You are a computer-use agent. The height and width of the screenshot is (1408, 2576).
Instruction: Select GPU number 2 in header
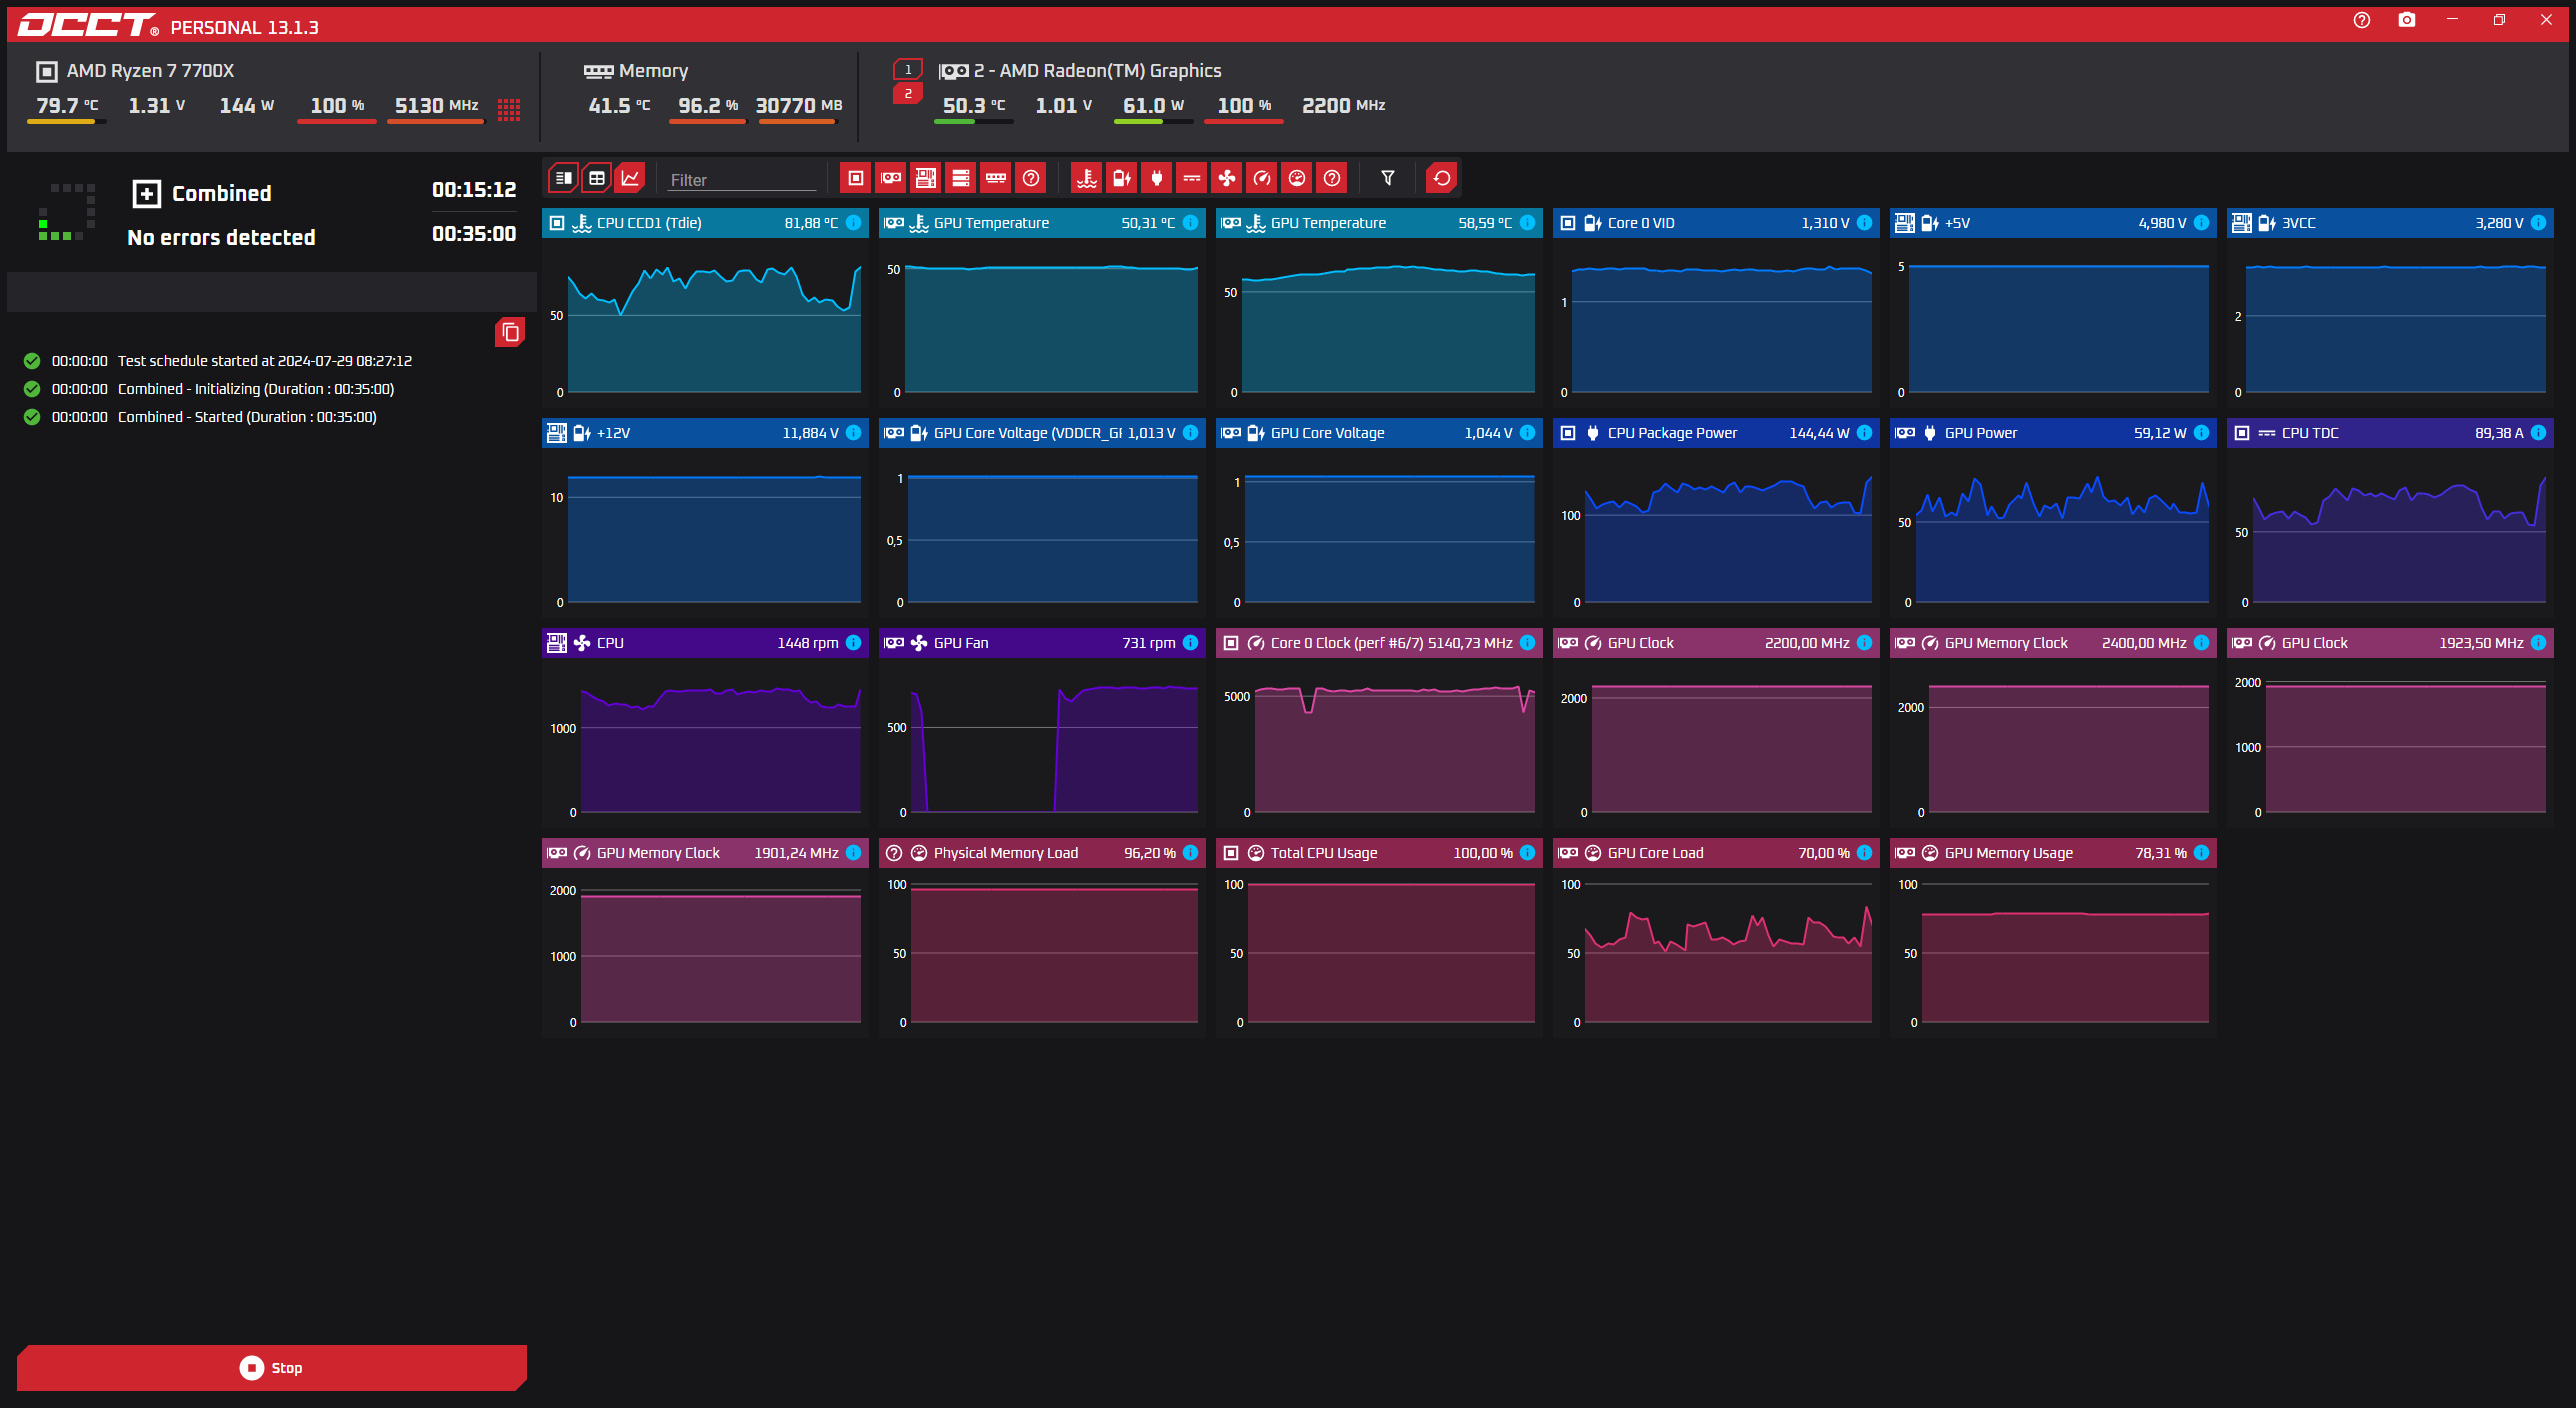point(908,93)
